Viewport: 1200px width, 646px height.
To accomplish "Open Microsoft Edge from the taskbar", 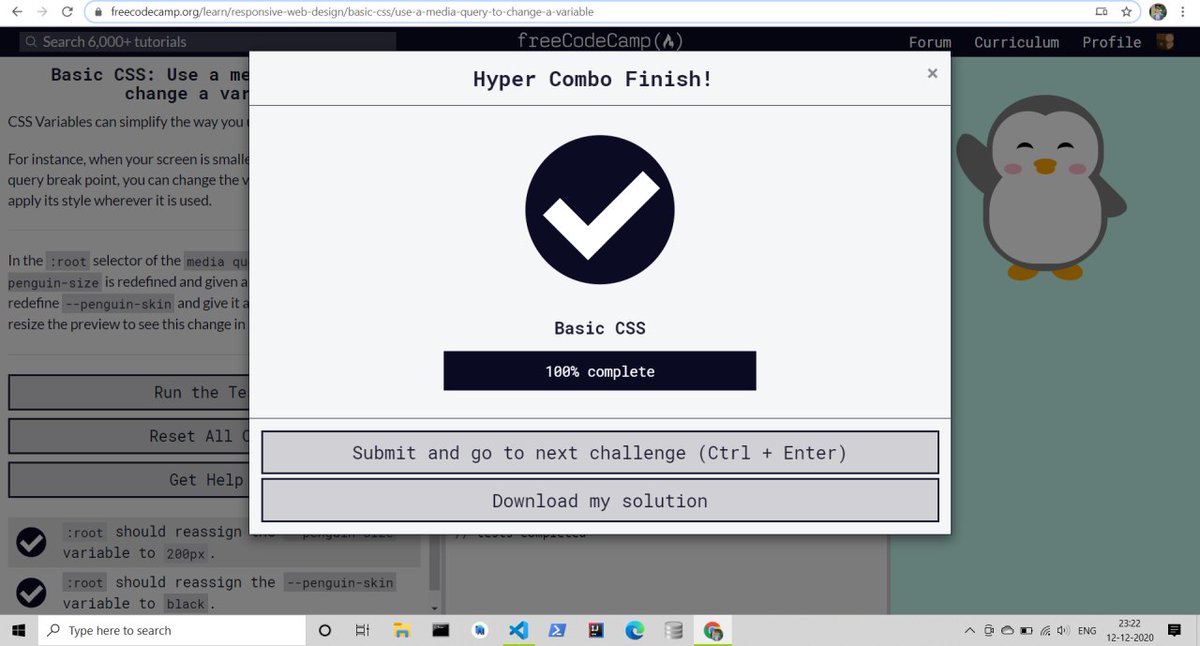I will [634, 630].
